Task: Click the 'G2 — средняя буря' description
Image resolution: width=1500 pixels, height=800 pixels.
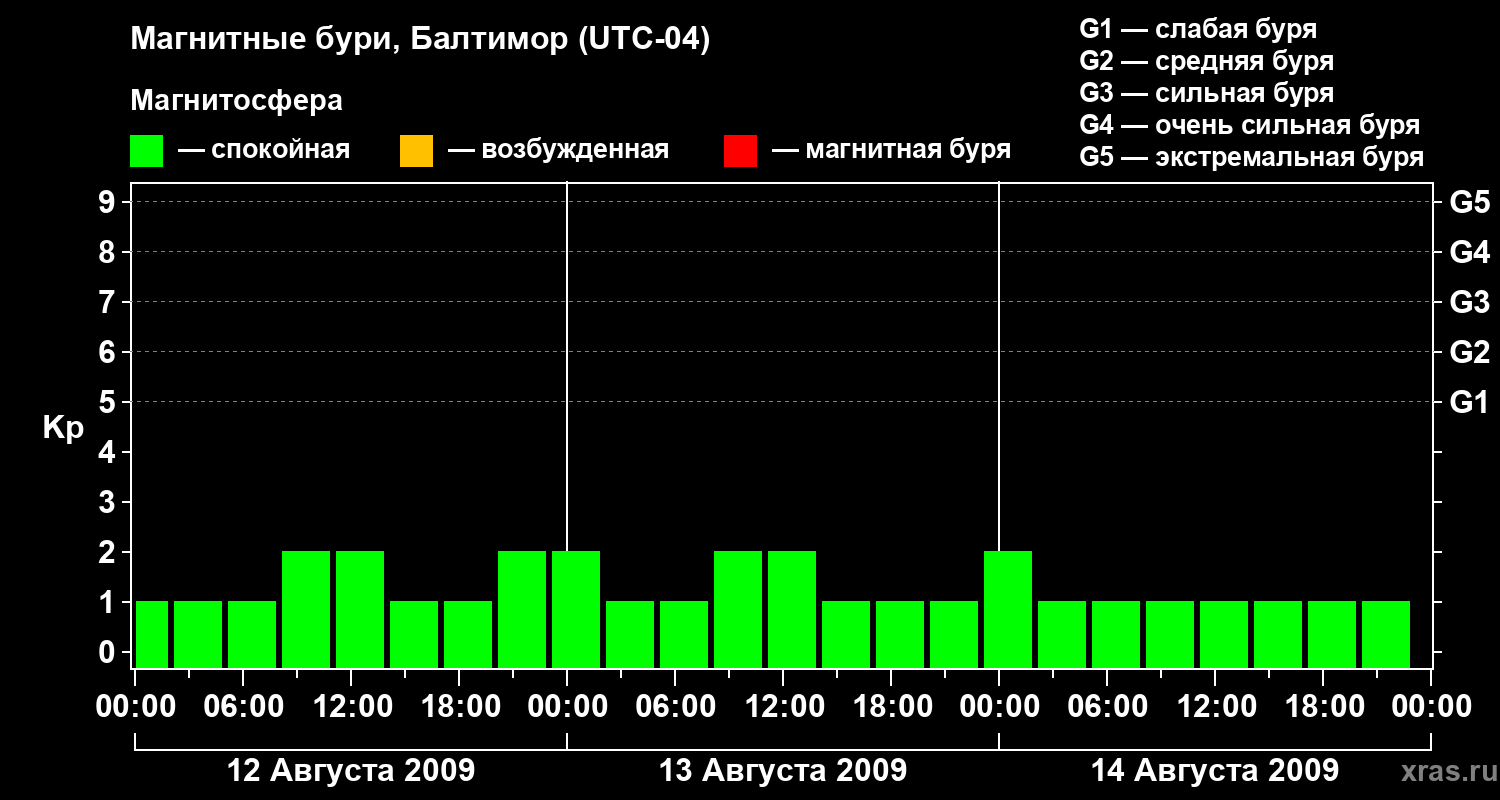Action: pos(1206,61)
